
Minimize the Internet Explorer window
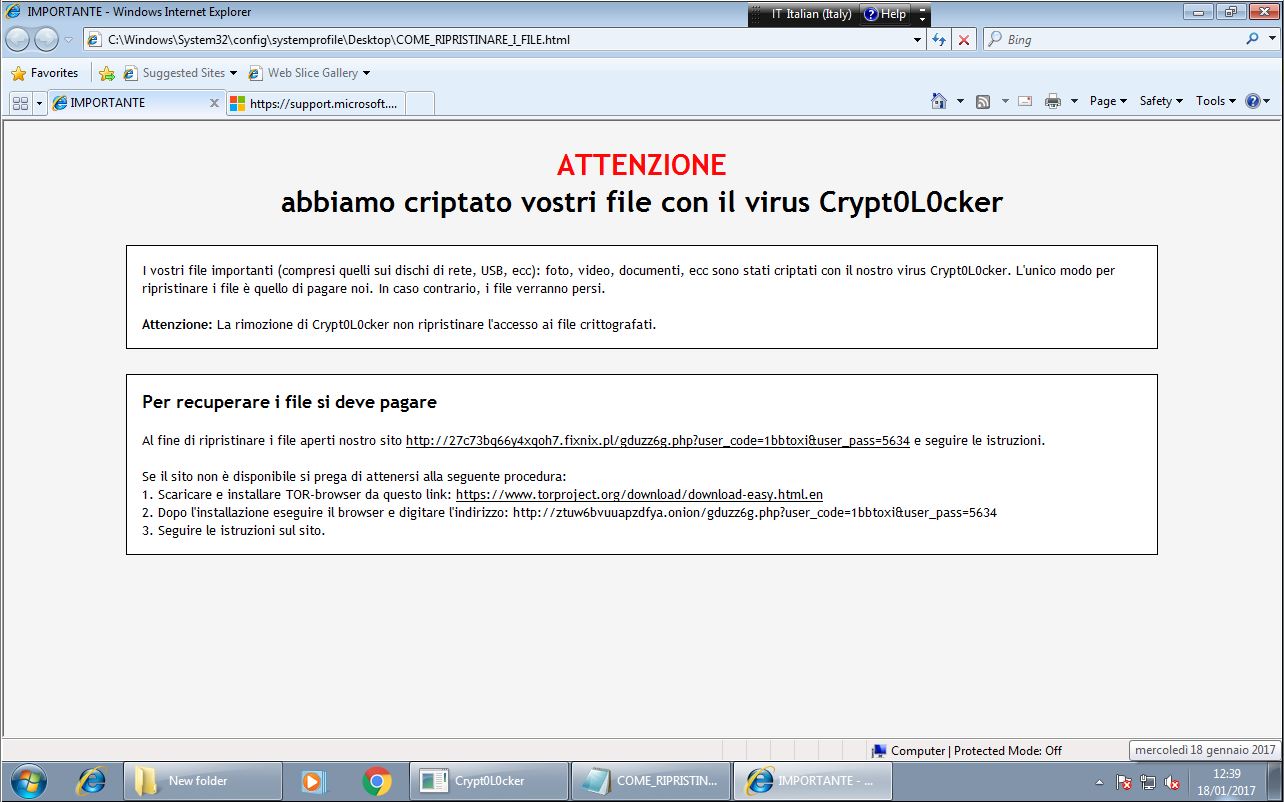[1198, 12]
